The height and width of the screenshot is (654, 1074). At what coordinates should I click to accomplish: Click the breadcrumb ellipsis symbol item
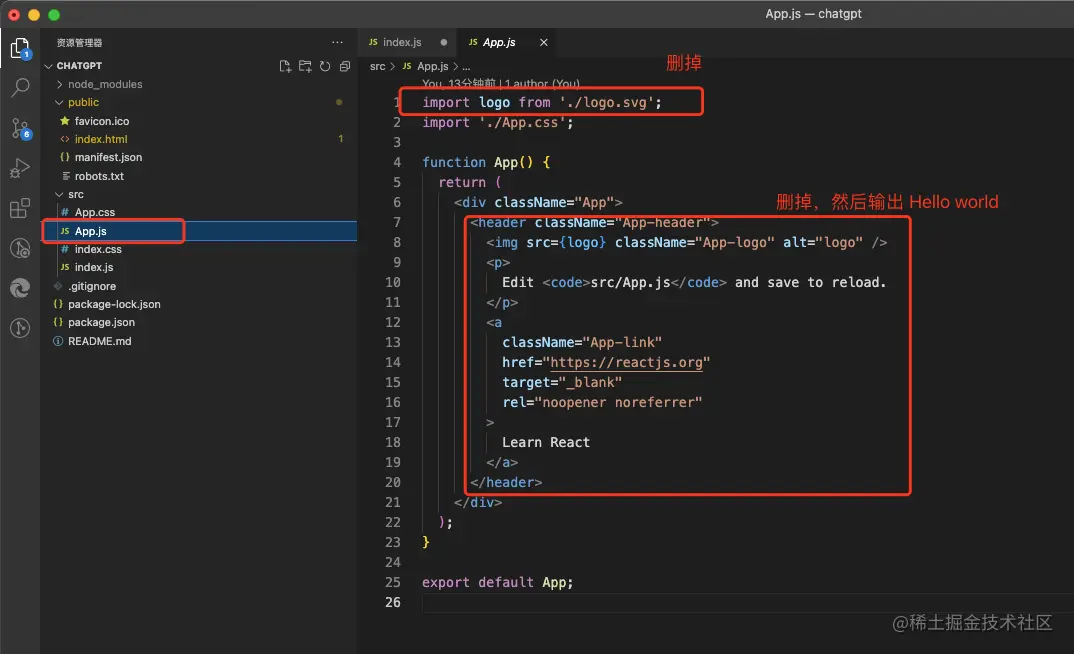[466, 66]
